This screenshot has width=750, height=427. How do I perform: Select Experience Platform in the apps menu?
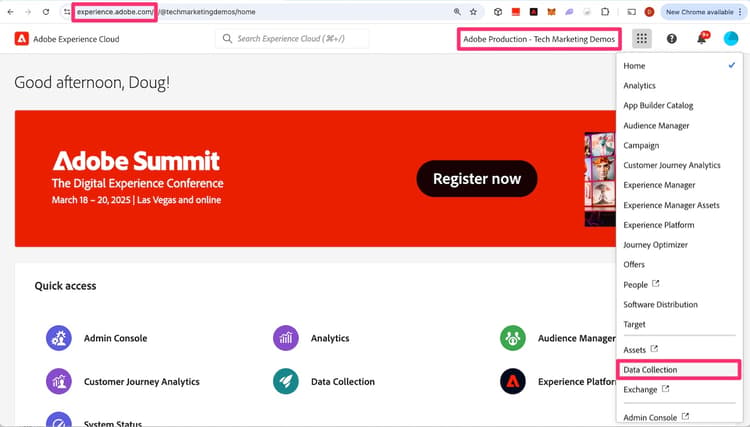659,225
